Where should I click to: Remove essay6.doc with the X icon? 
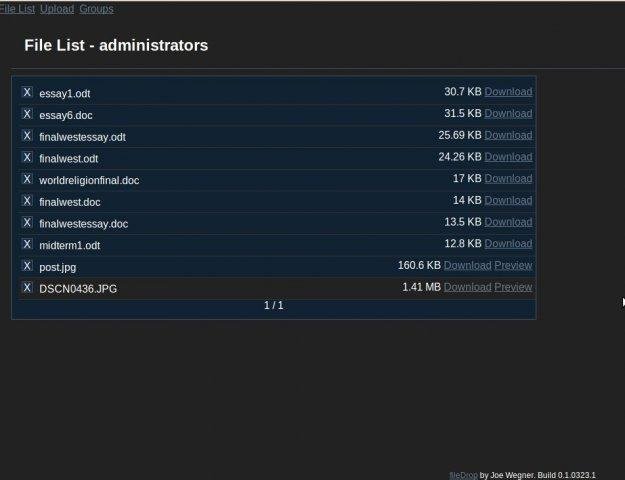pyautogui.click(x=27, y=114)
